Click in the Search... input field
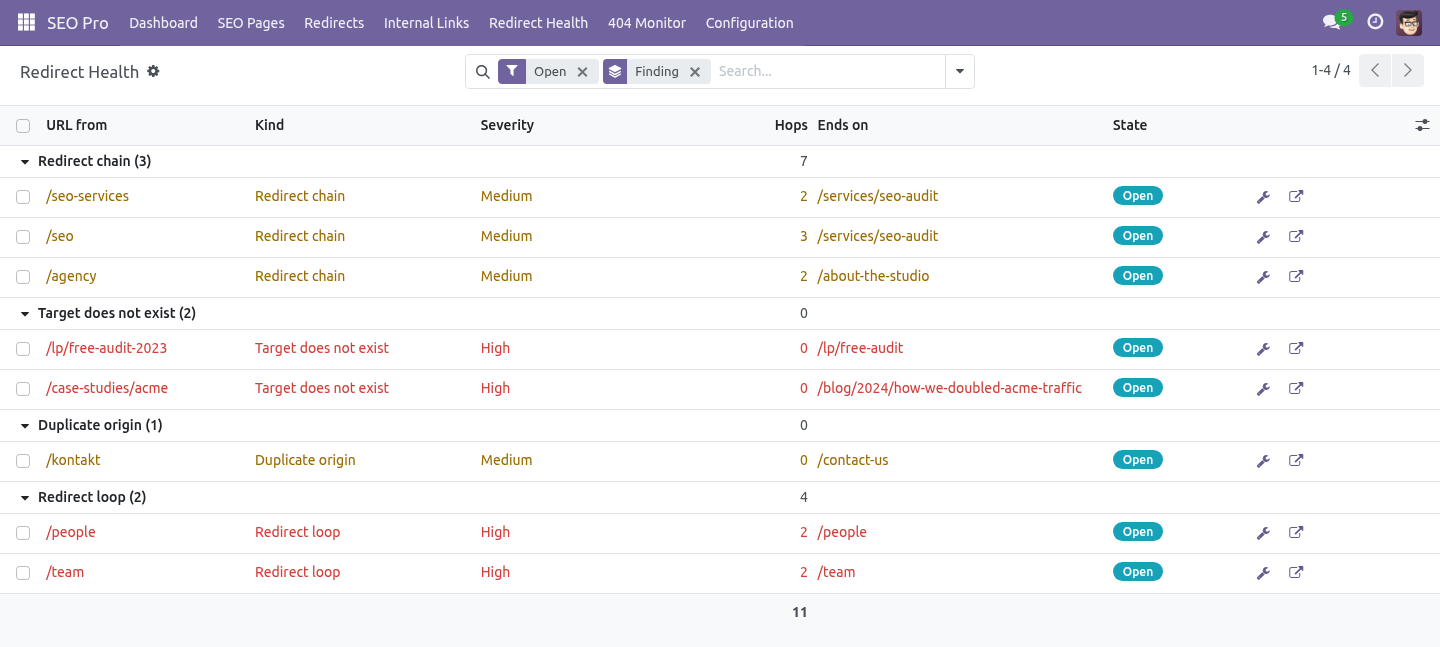Viewport: 1440px width, 647px height. [x=828, y=72]
